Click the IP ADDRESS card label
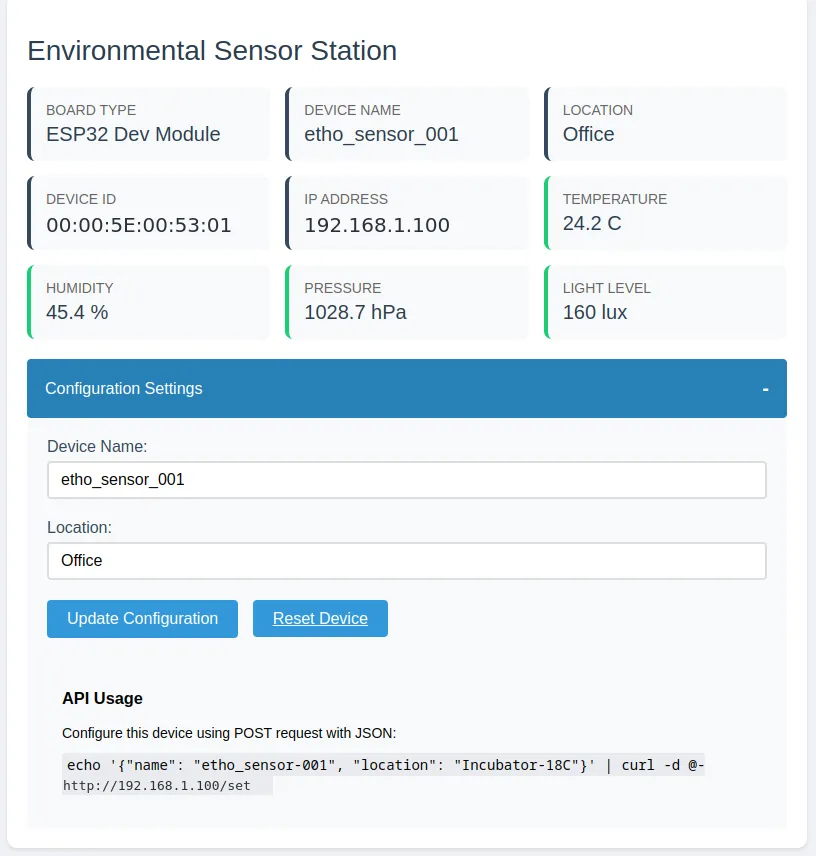The width and height of the screenshot is (816, 856). coord(346,199)
